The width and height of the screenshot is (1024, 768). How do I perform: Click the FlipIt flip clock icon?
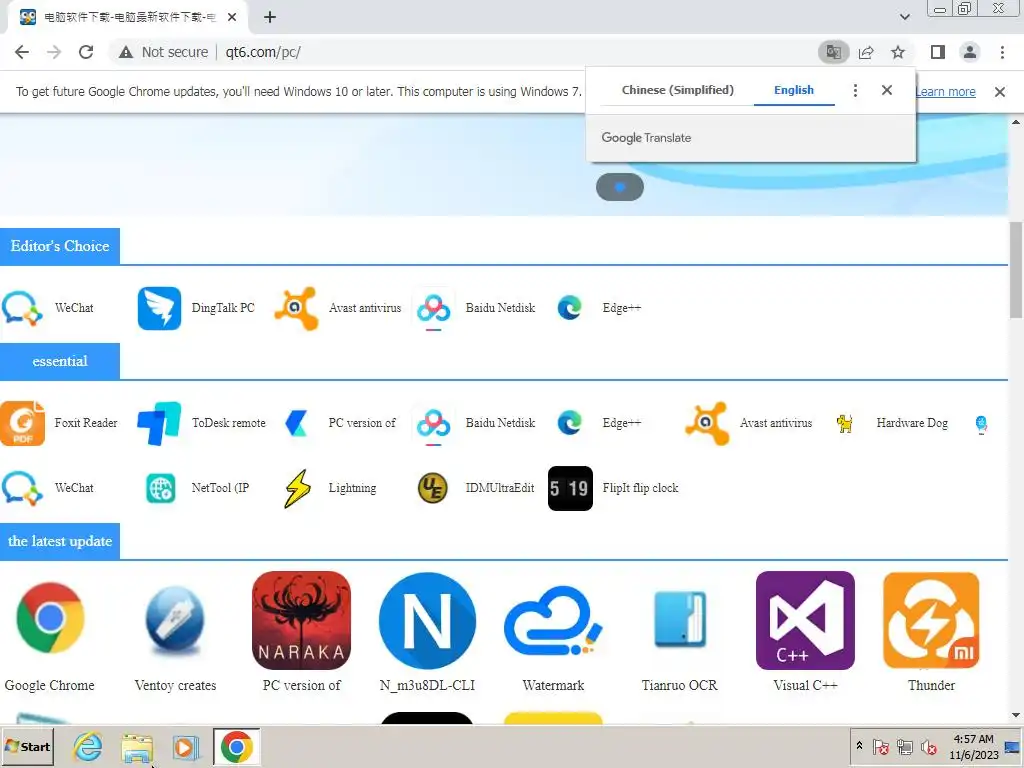(570, 488)
